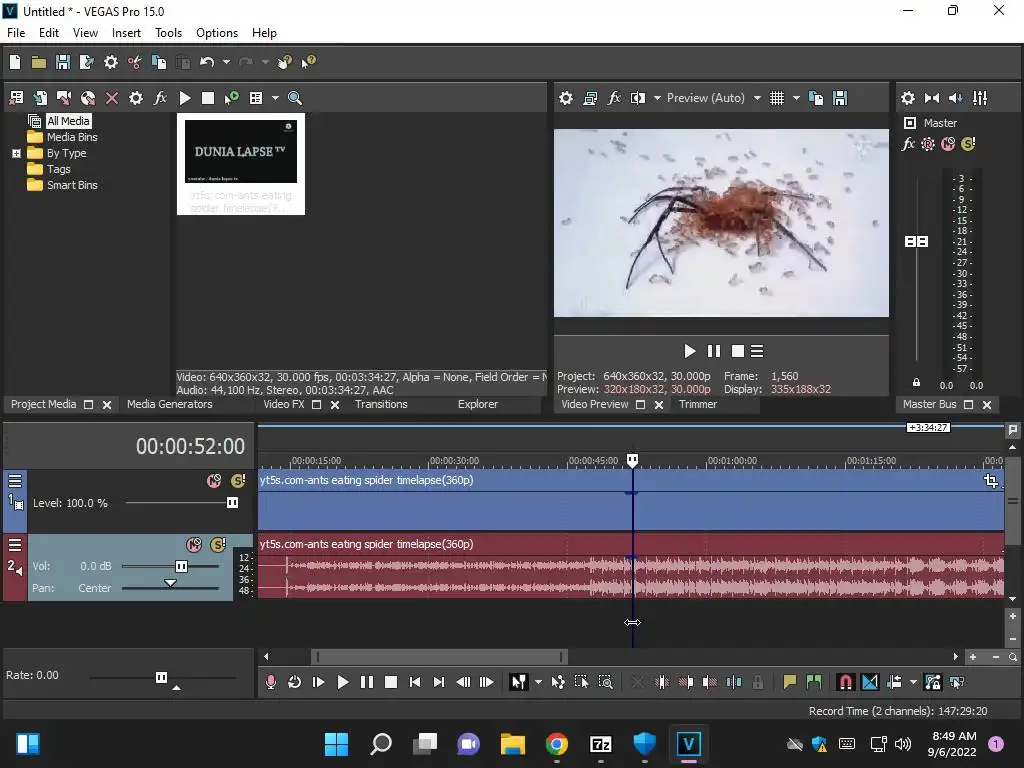Image resolution: width=1024 pixels, height=768 pixels.
Task: Click the Split Screen View icon
Action: click(637, 98)
